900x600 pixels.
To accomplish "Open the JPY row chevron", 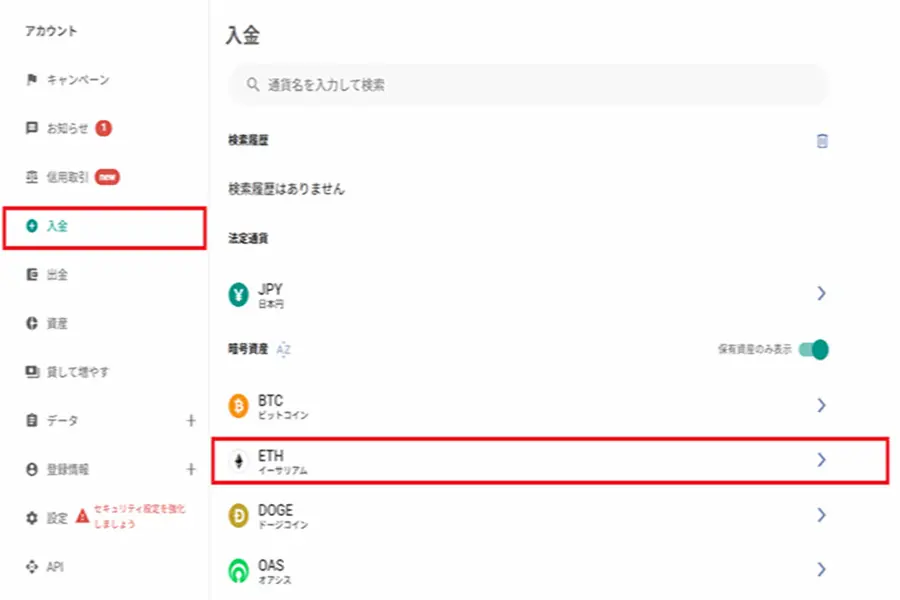I will pos(822,293).
